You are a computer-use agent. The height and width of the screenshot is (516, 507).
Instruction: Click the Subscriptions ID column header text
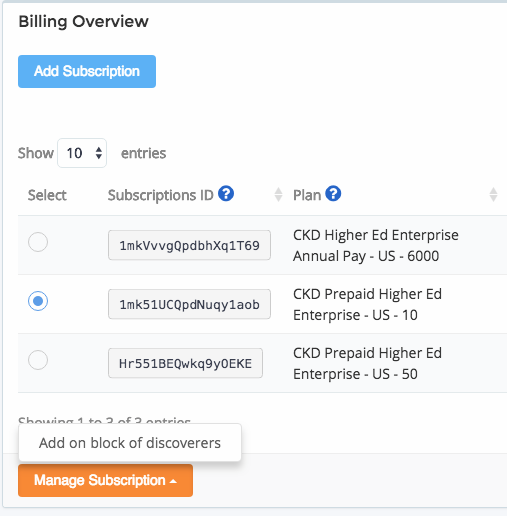coord(161,195)
